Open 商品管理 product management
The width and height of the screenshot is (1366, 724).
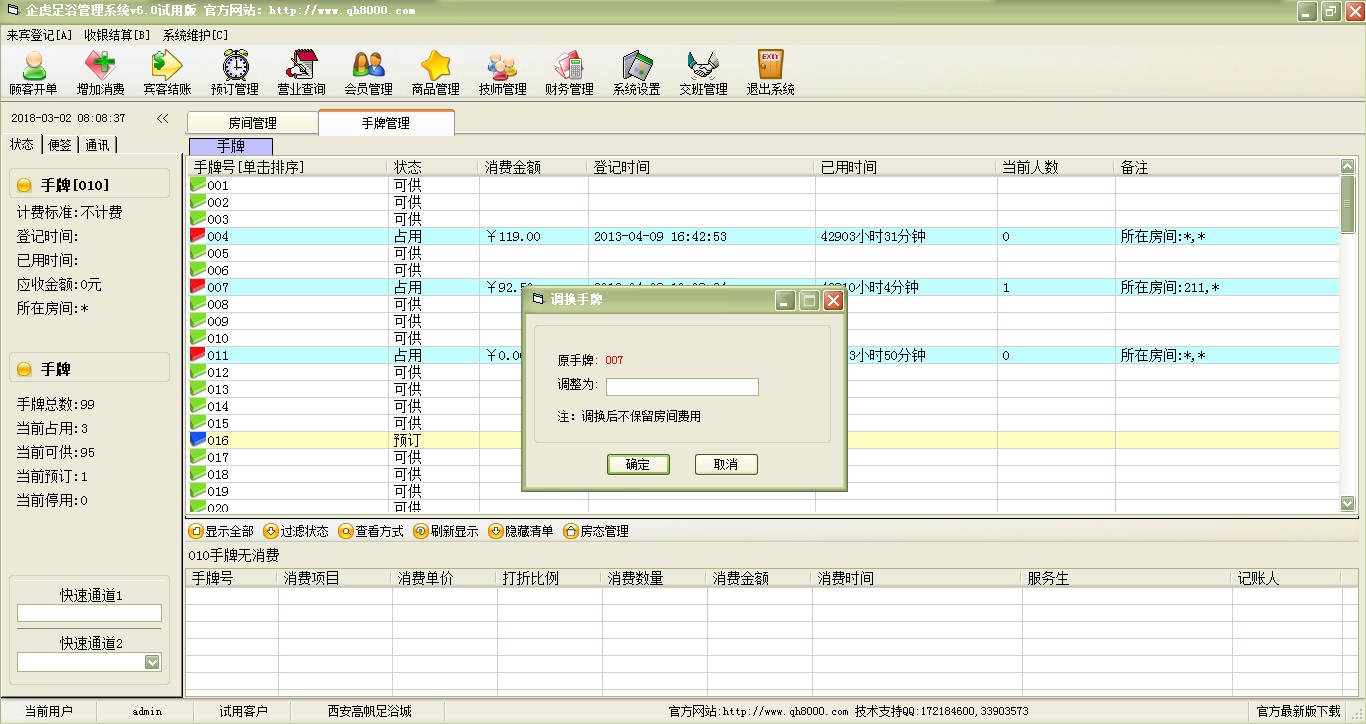click(436, 73)
